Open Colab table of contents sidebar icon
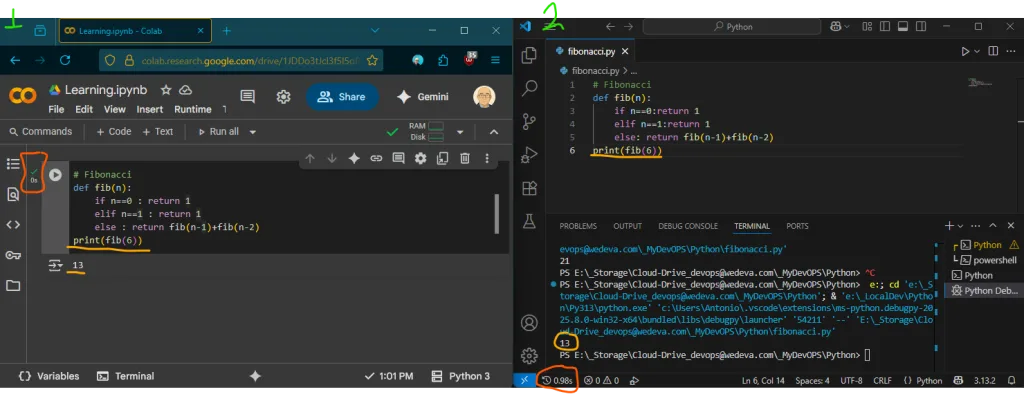Viewport: 1024px width, 394px height. point(13,164)
